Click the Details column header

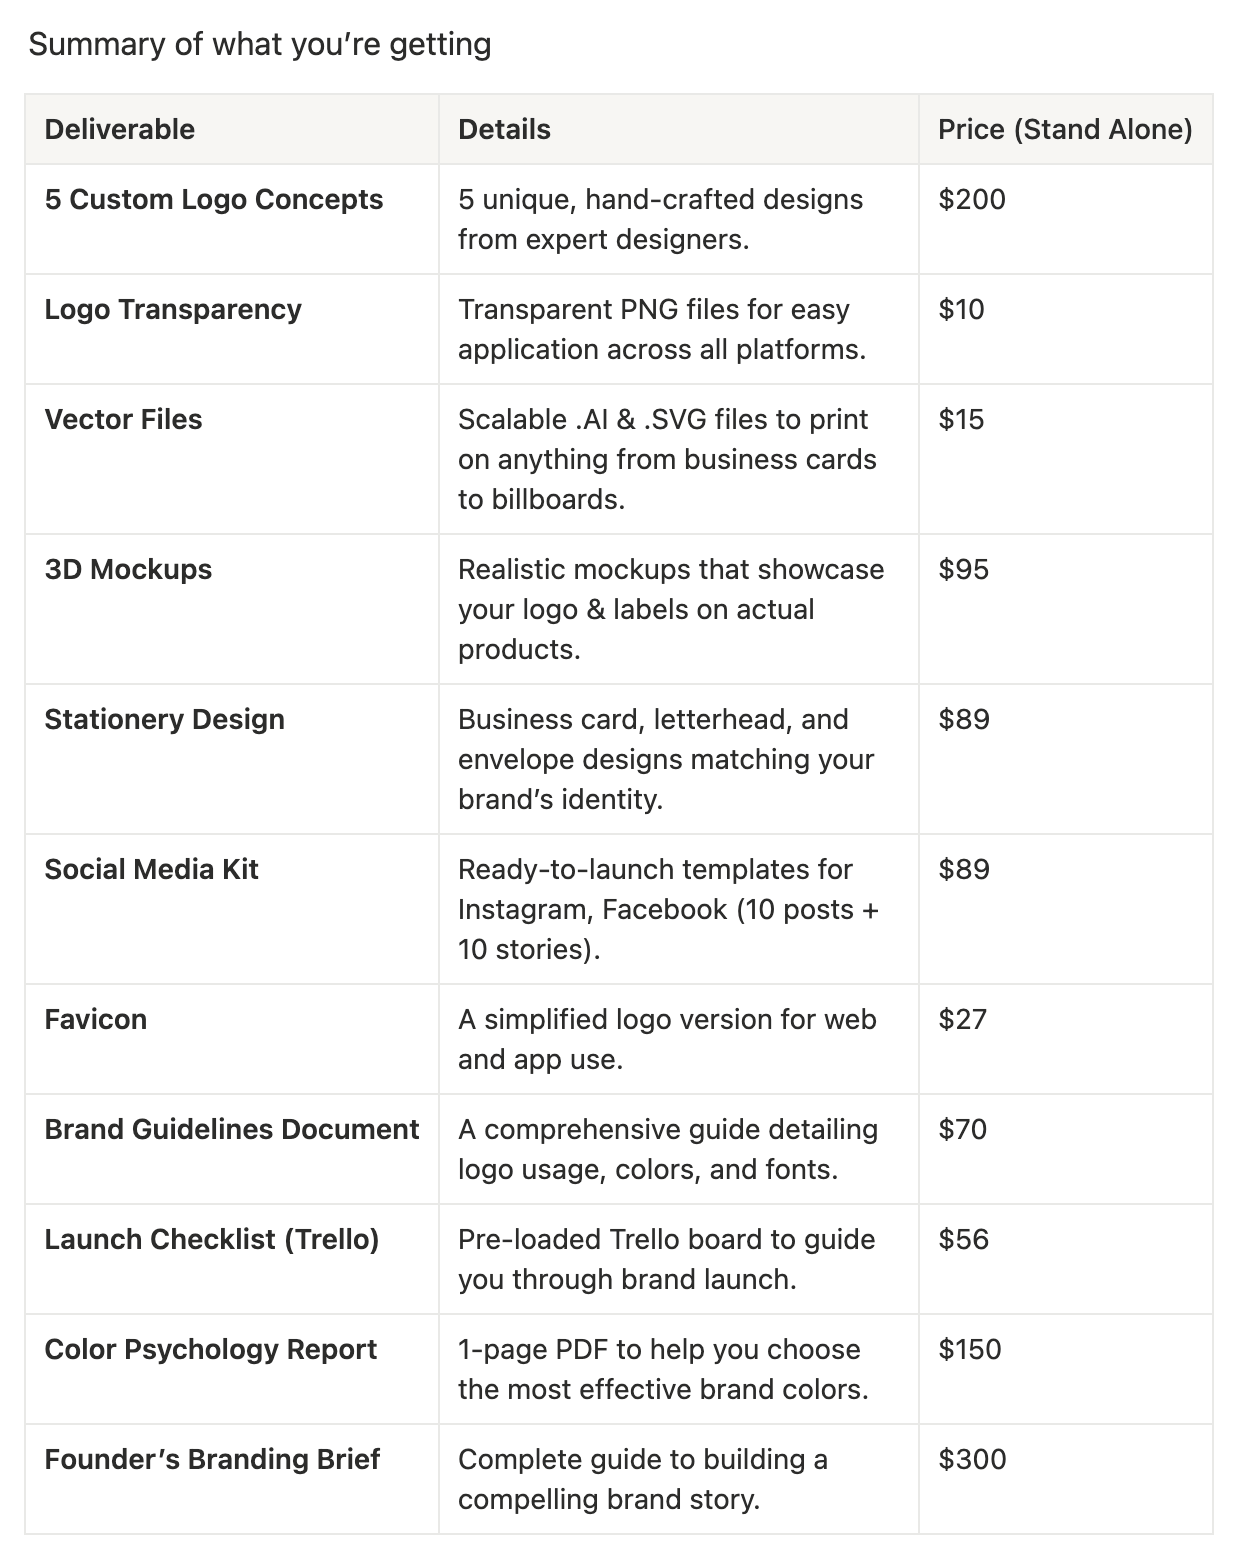click(504, 130)
